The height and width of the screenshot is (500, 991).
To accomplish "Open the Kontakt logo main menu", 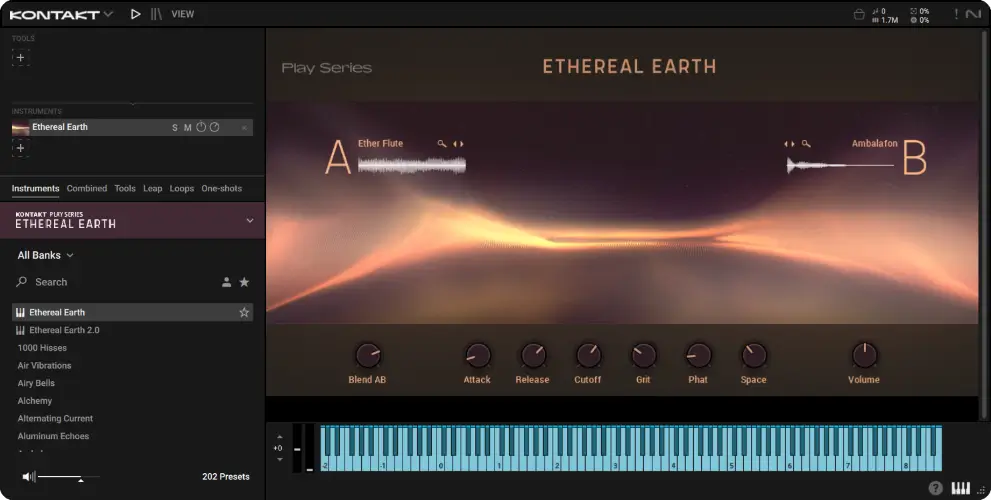I will pos(61,14).
